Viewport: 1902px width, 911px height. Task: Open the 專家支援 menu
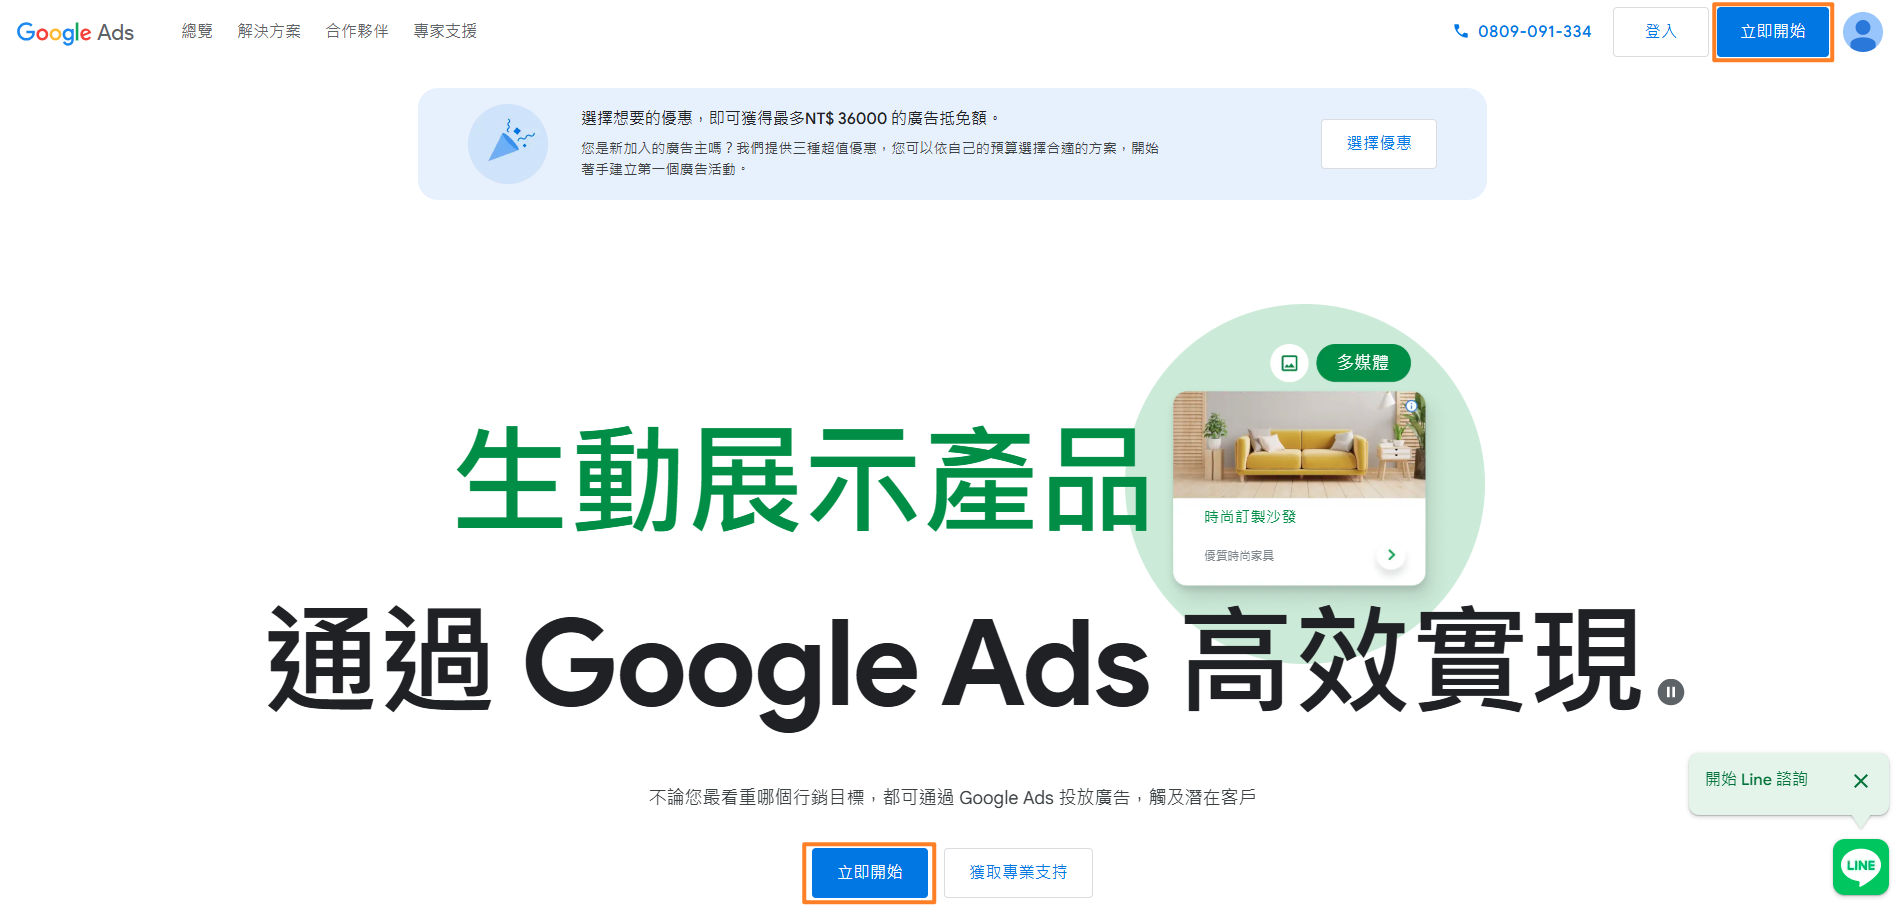click(x=445, y=31)
